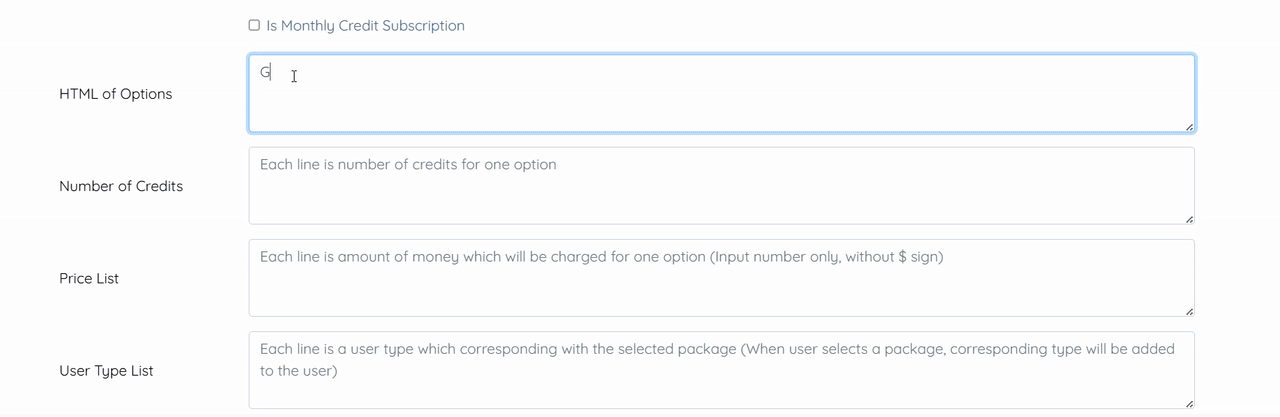Screen dimensions: 1280x417
Task: Enable the Is Monthly Credit Subscription checkbox
Action: click(254, 25)
